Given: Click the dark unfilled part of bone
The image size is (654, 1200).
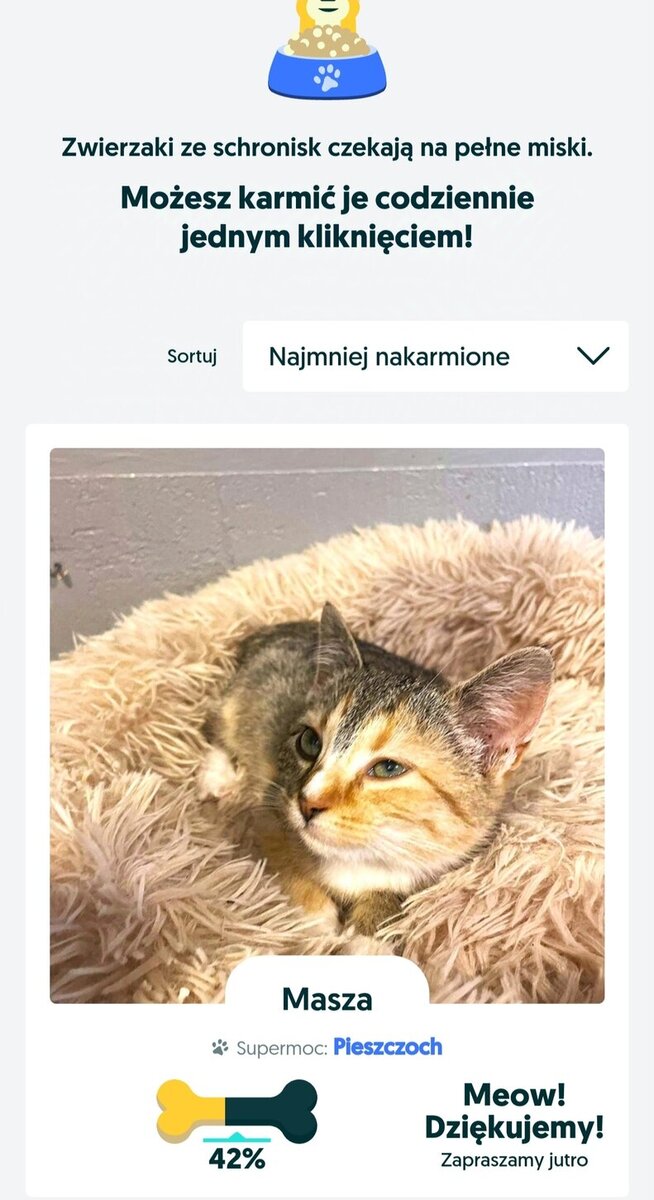Looking at the screenshot, I should (272, 1111).
